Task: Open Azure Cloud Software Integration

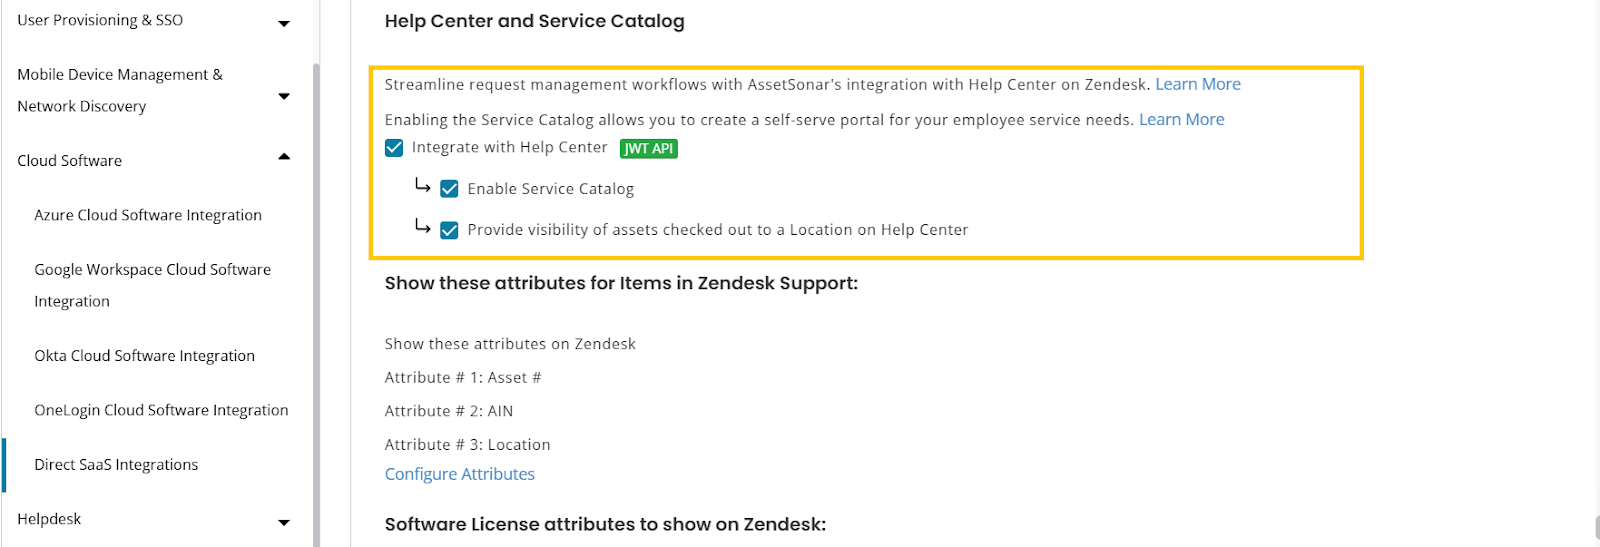Action: 148,215
